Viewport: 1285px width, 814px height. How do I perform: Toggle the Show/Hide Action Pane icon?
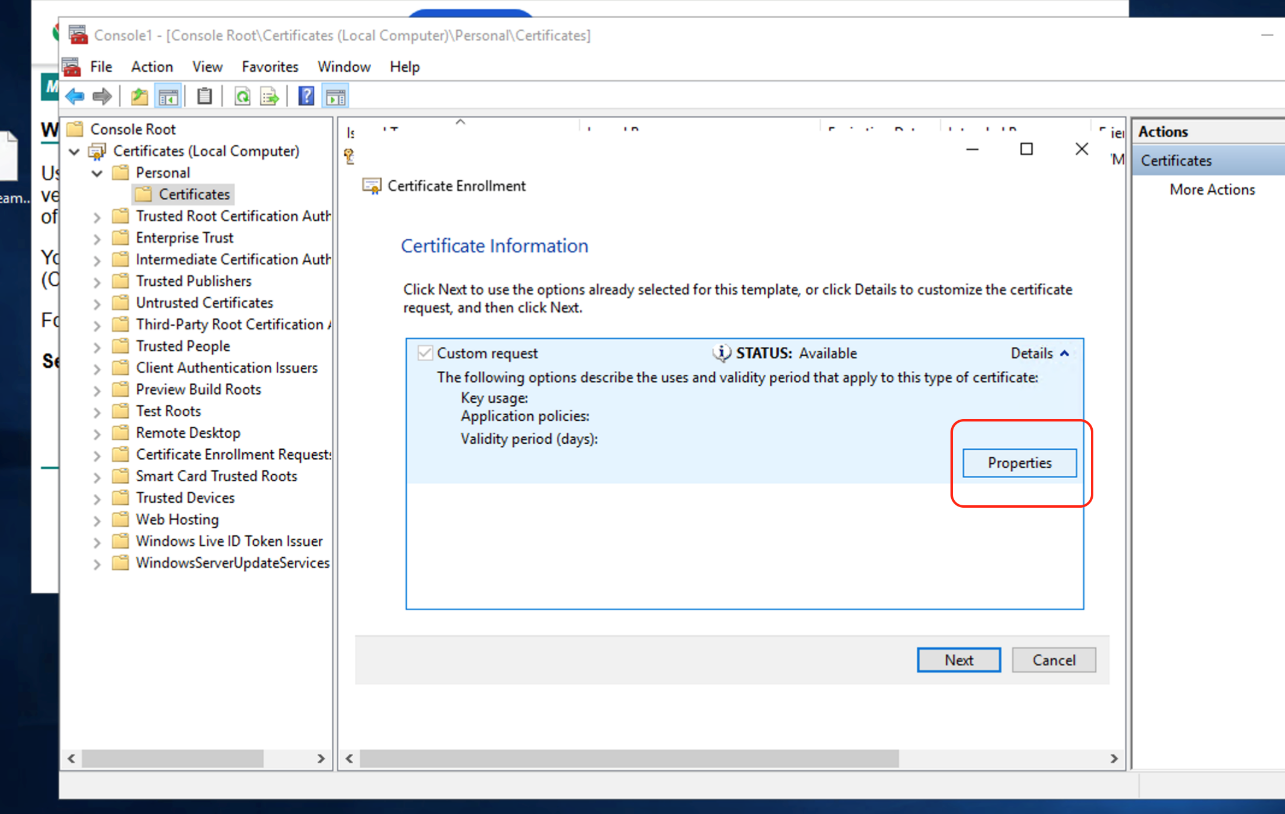click(336, 96)
